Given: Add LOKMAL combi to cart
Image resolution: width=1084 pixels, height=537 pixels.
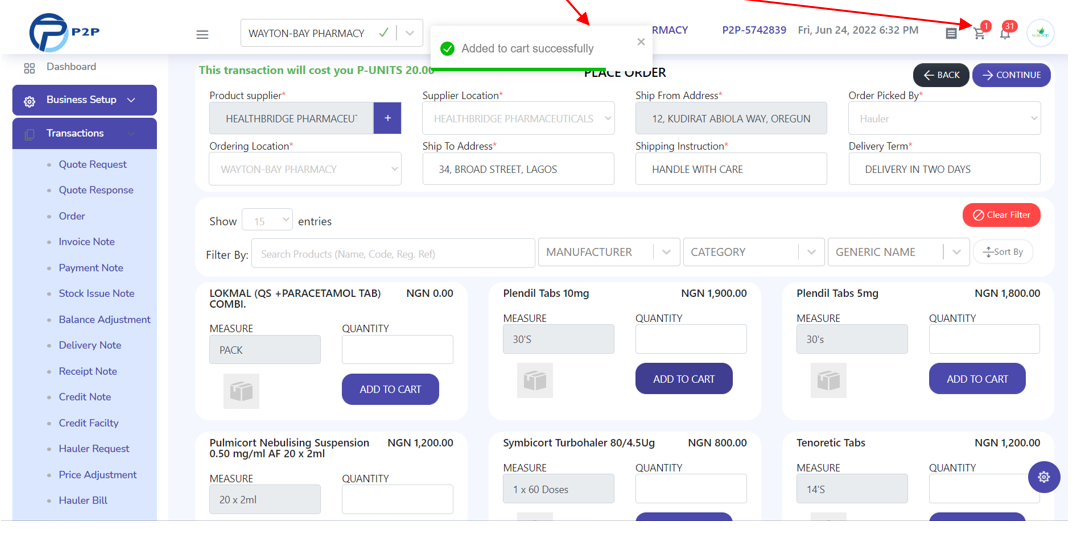Looking at the screenshot, I should (x=390, y=390).
